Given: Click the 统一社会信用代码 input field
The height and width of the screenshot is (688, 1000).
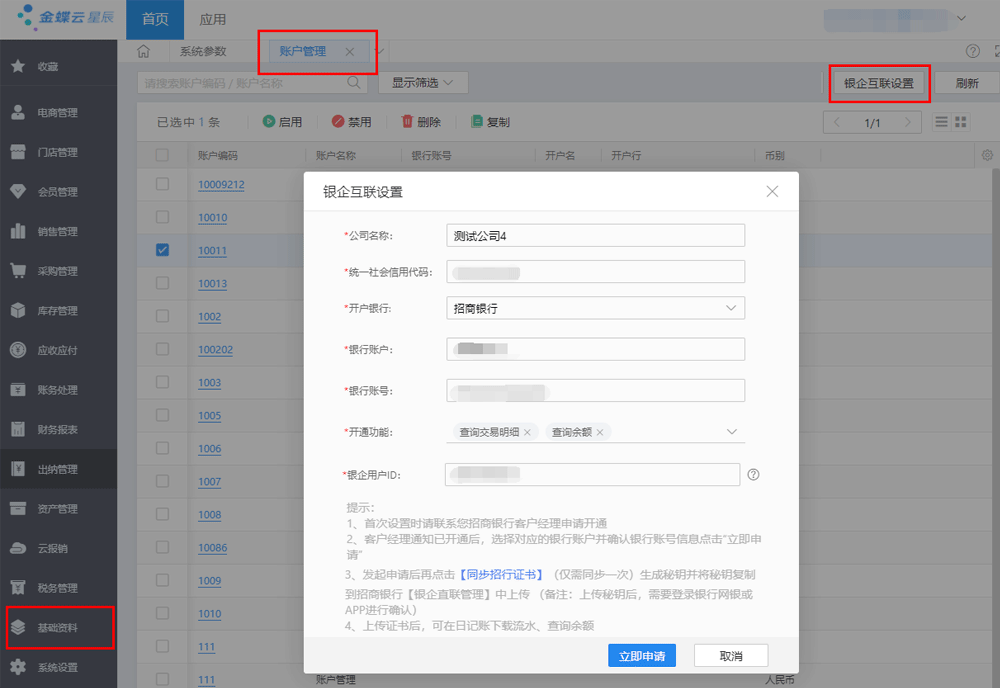Looking at the screenshot, I should point(596,272).
